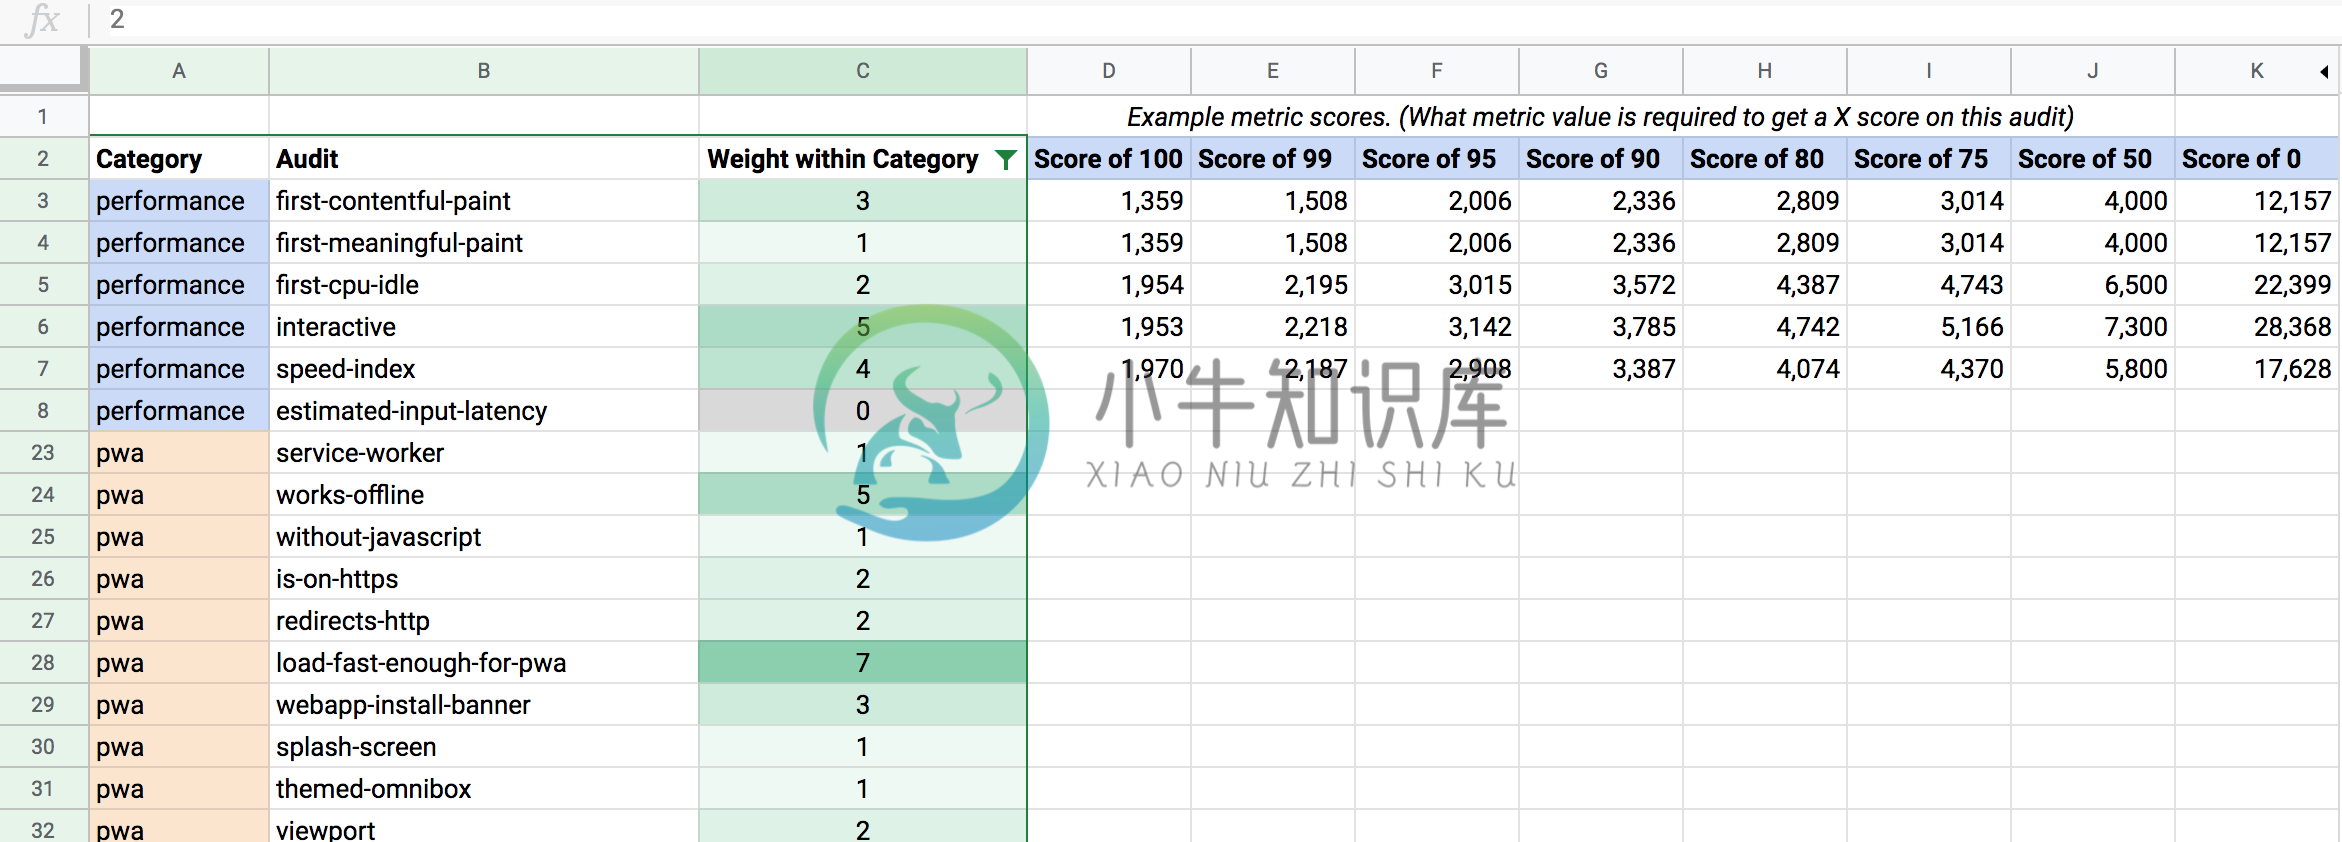Image resolution: width=2342 pixels, height=842 pixels.
Task: Click the Score of 0 header cell
Action: [2257, 159]
